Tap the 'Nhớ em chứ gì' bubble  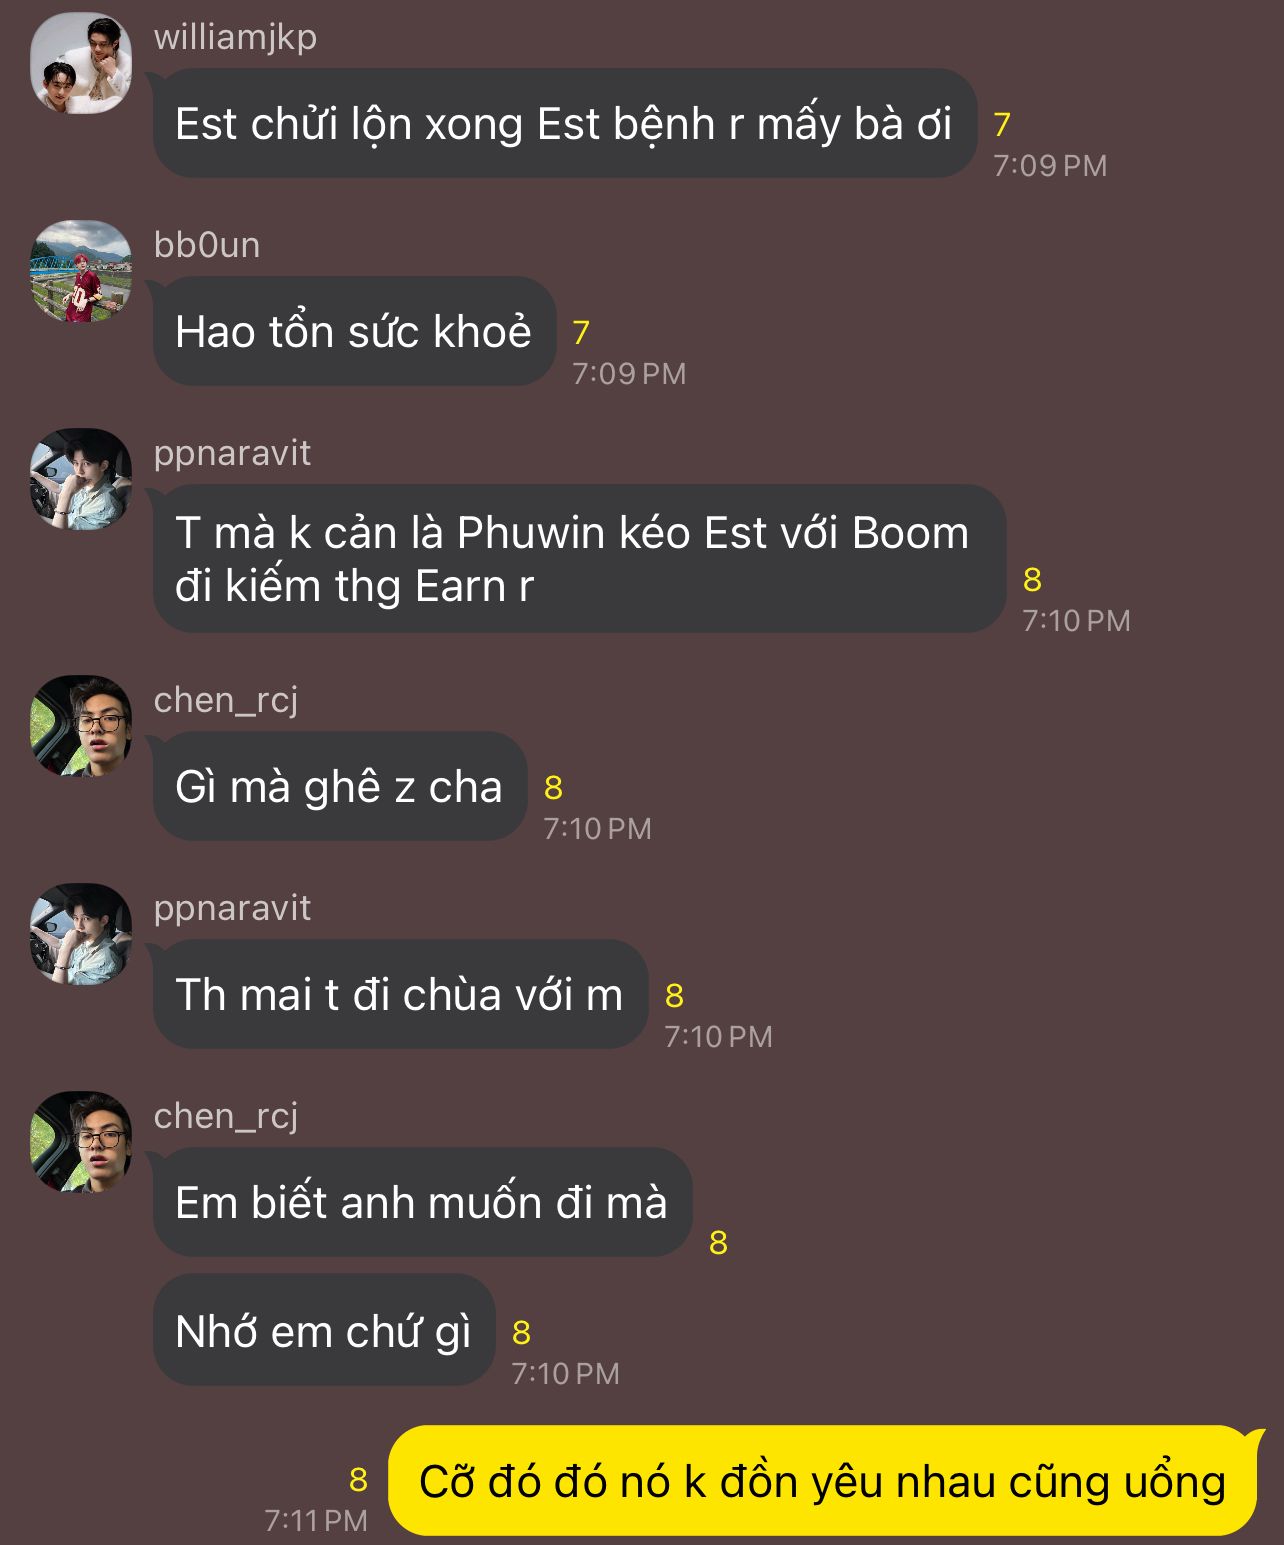[x=324, y=1331]
